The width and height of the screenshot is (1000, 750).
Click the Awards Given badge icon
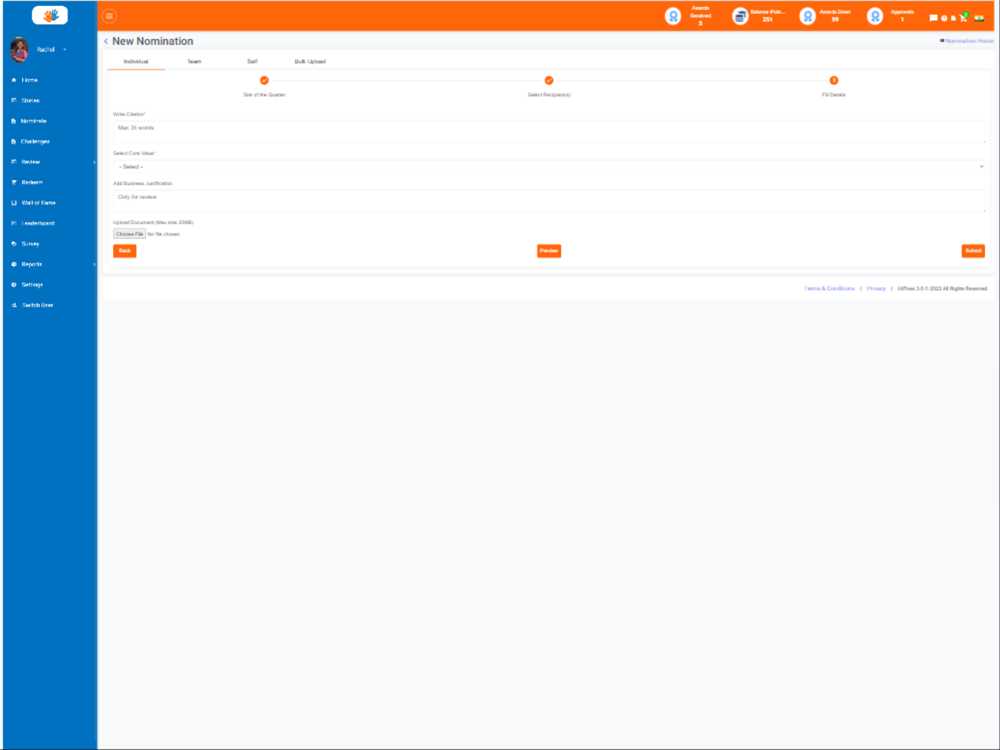click(807, 16)
